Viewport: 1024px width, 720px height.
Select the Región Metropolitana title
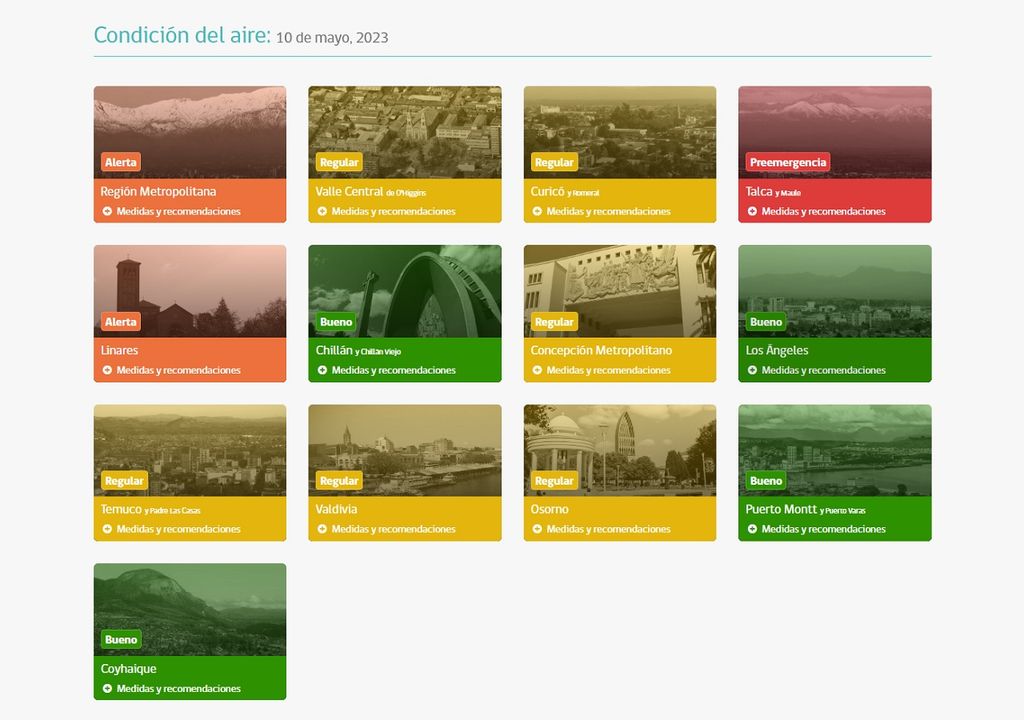(x=158, y=191)
